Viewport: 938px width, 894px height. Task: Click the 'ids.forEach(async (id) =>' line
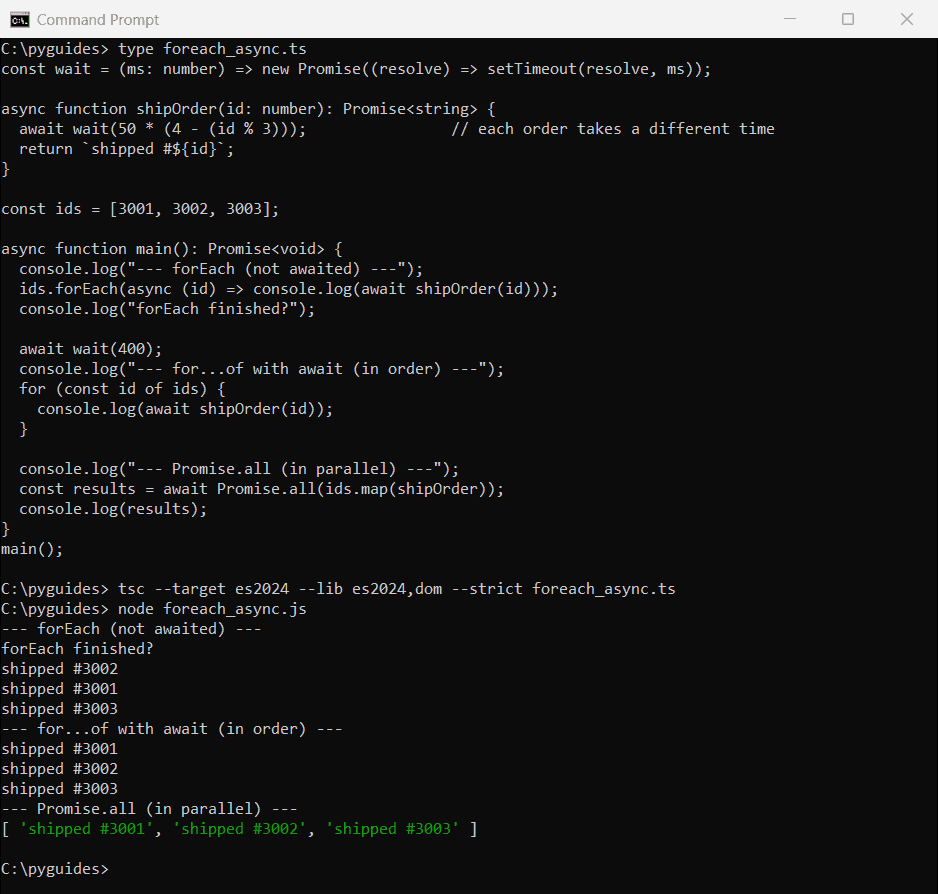pos(288,289)
